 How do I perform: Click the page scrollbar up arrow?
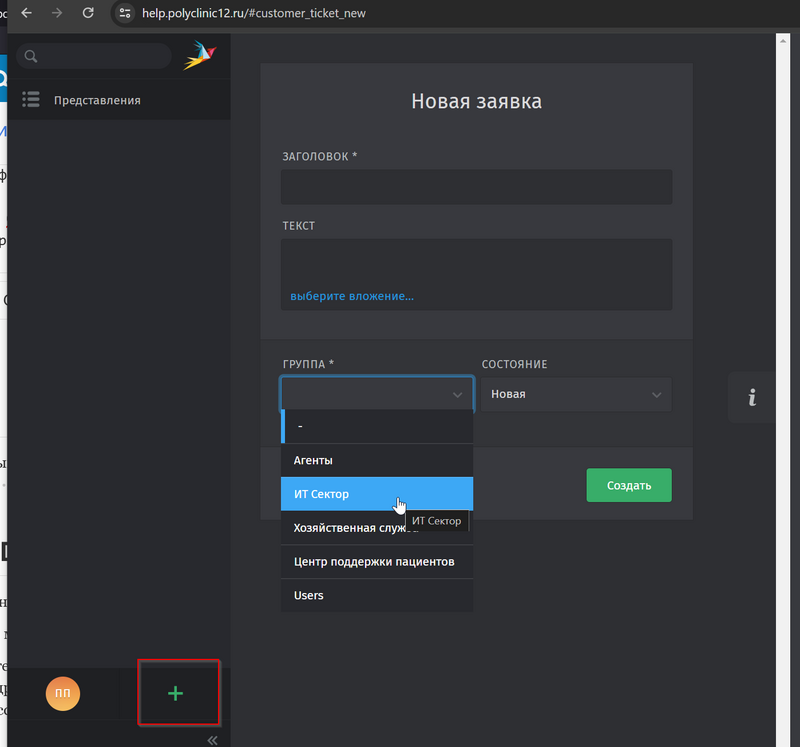[783, 40]
